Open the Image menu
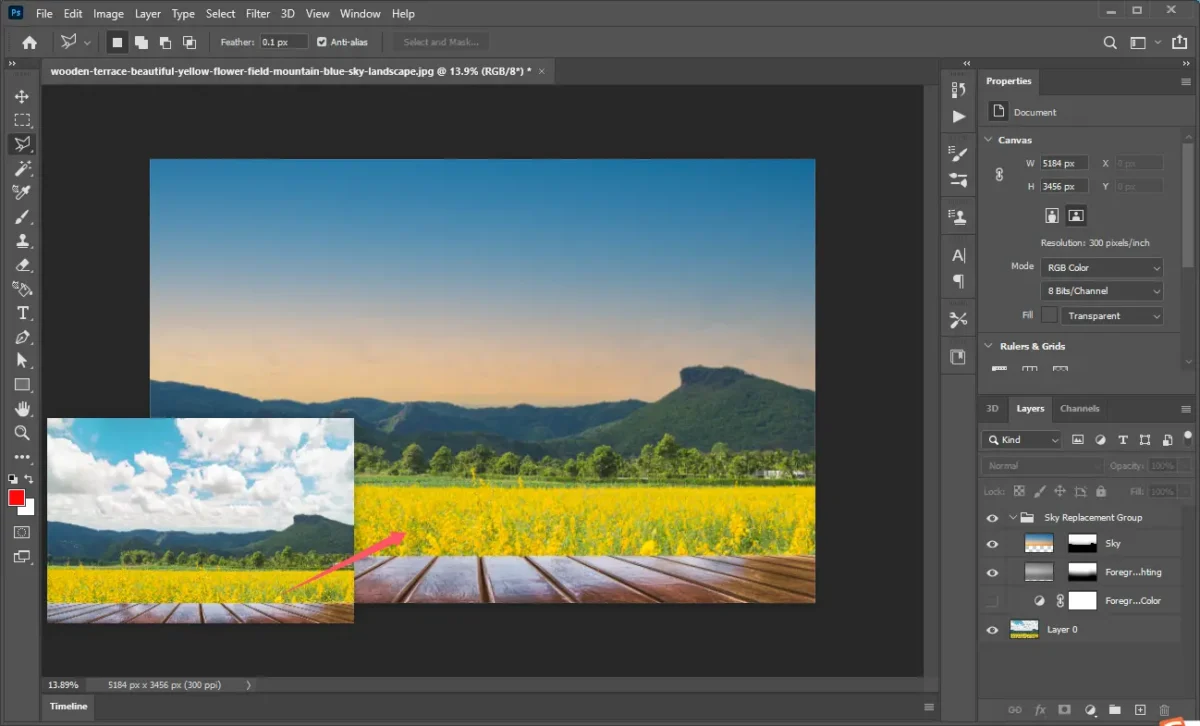Screen dimensions: 1200x726 tap(108, 14)
